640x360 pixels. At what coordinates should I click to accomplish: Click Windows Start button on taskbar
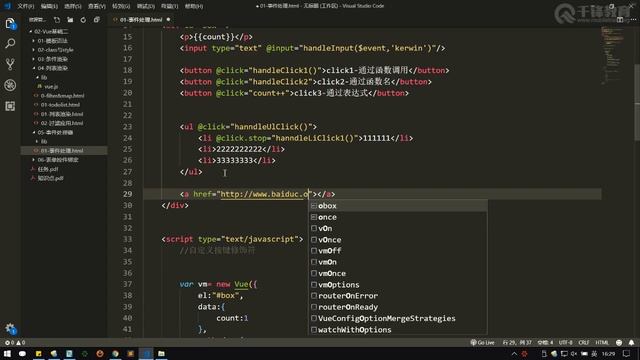[7, 353]
